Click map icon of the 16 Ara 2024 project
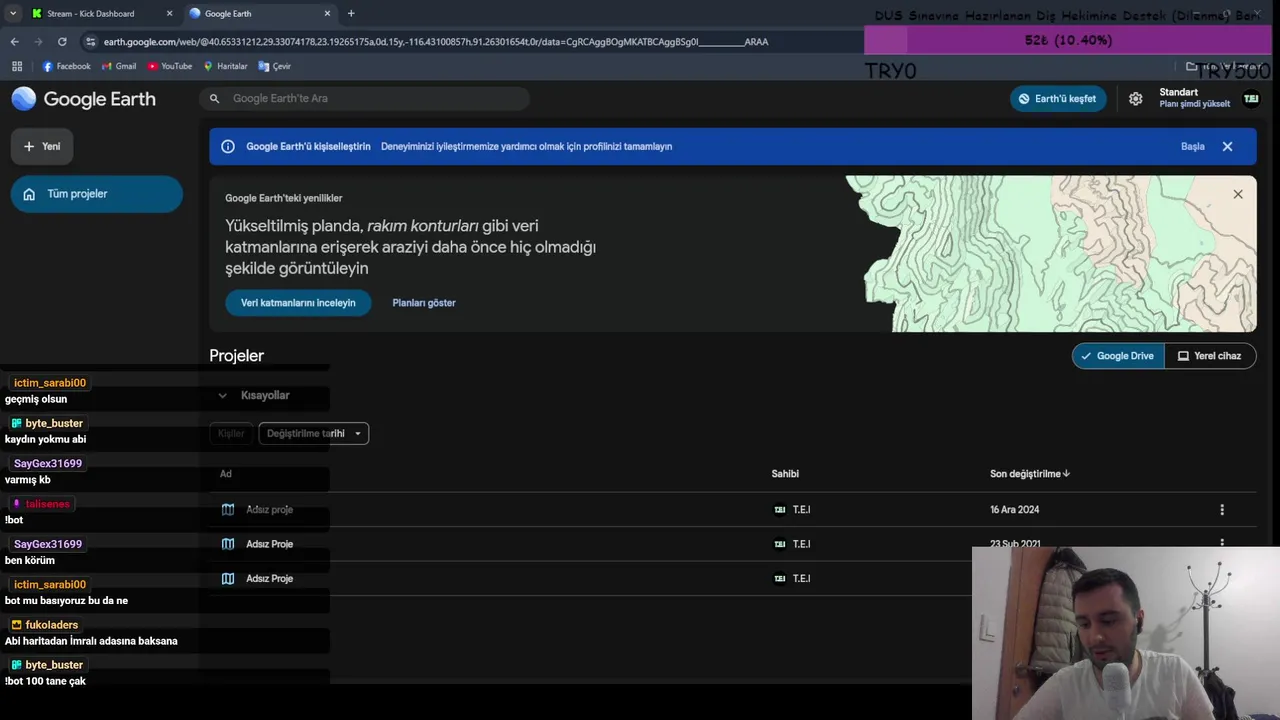The width and height of the screenshot is (1280, 720). pyautogui.click(x=228, y=510)
